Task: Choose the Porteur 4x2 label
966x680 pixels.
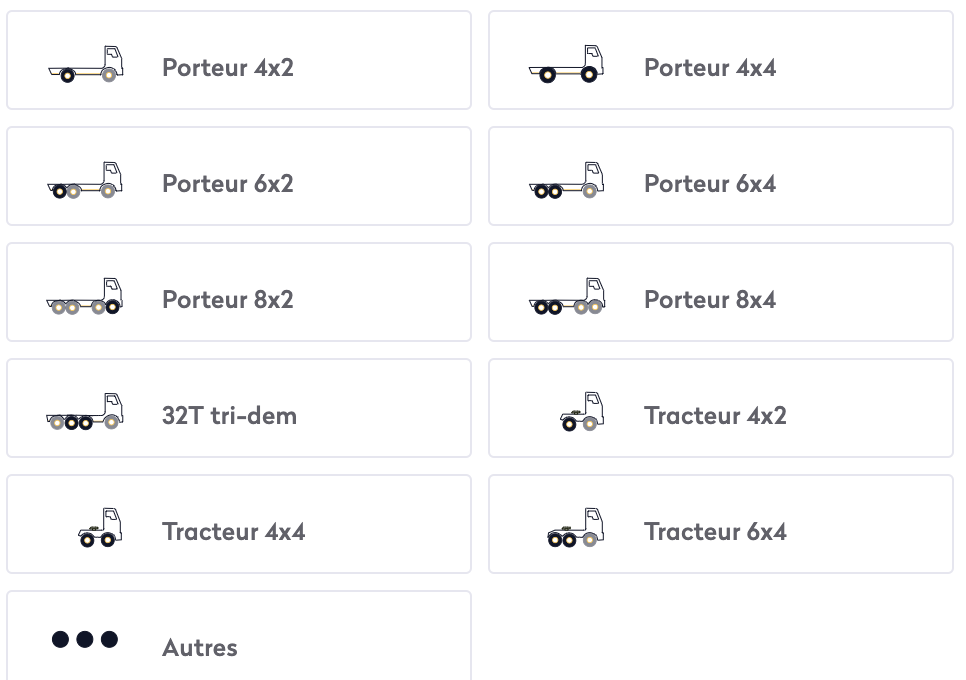Action: (x=228, y=68)
